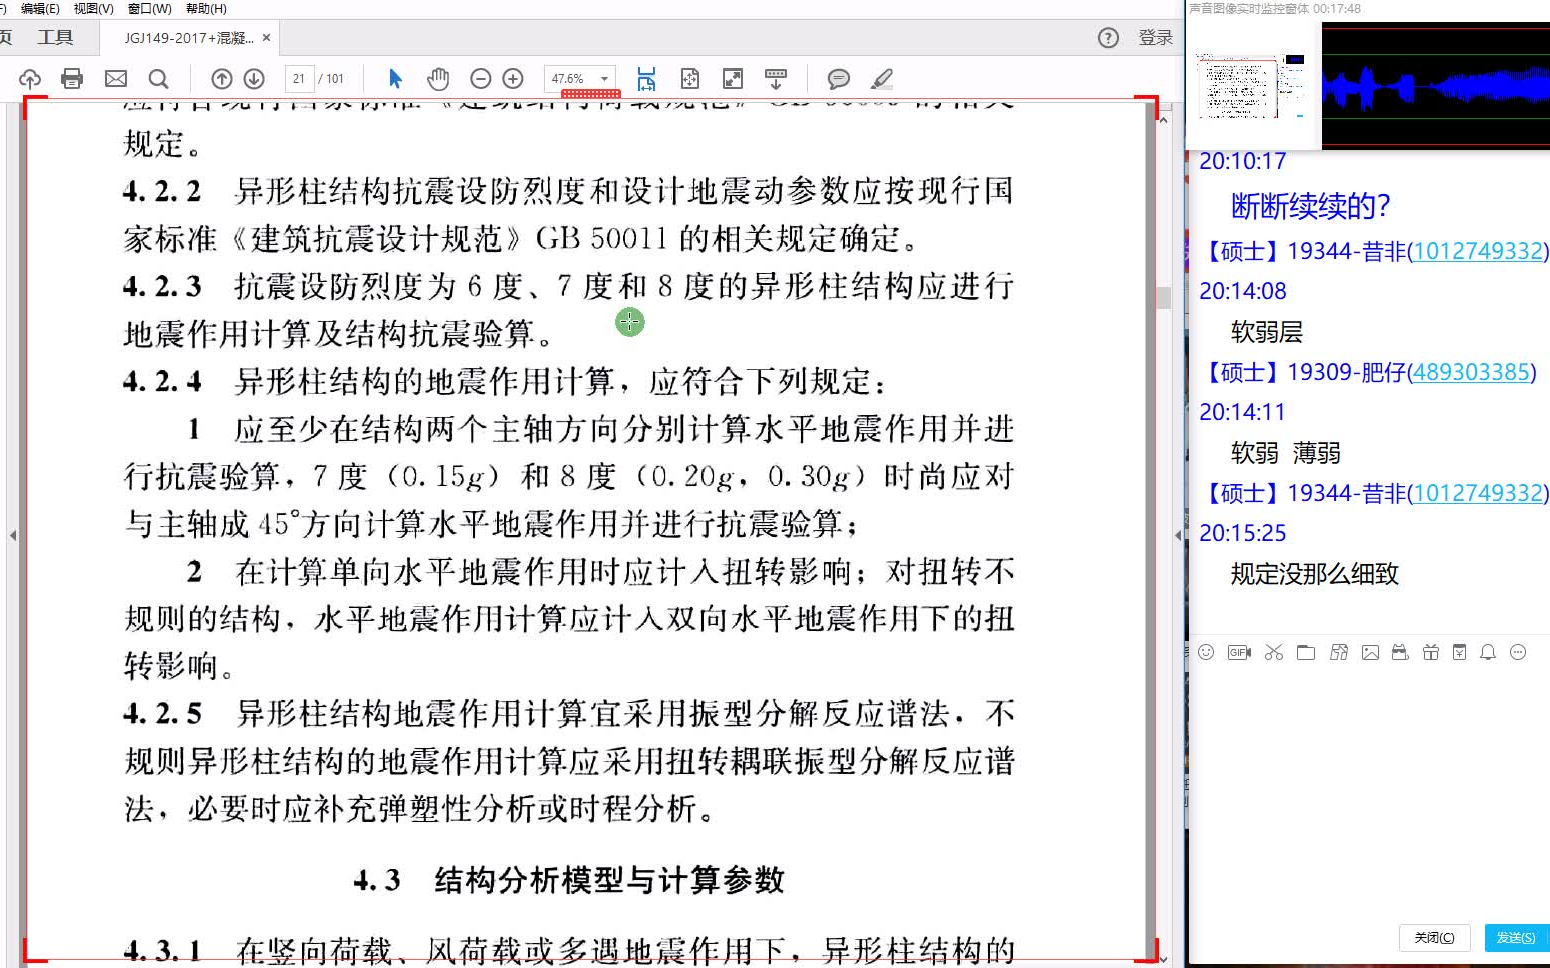The image size is (1550, 968).
Task: Take a screenshot with scissors icon
Action: pos(1273,652)
